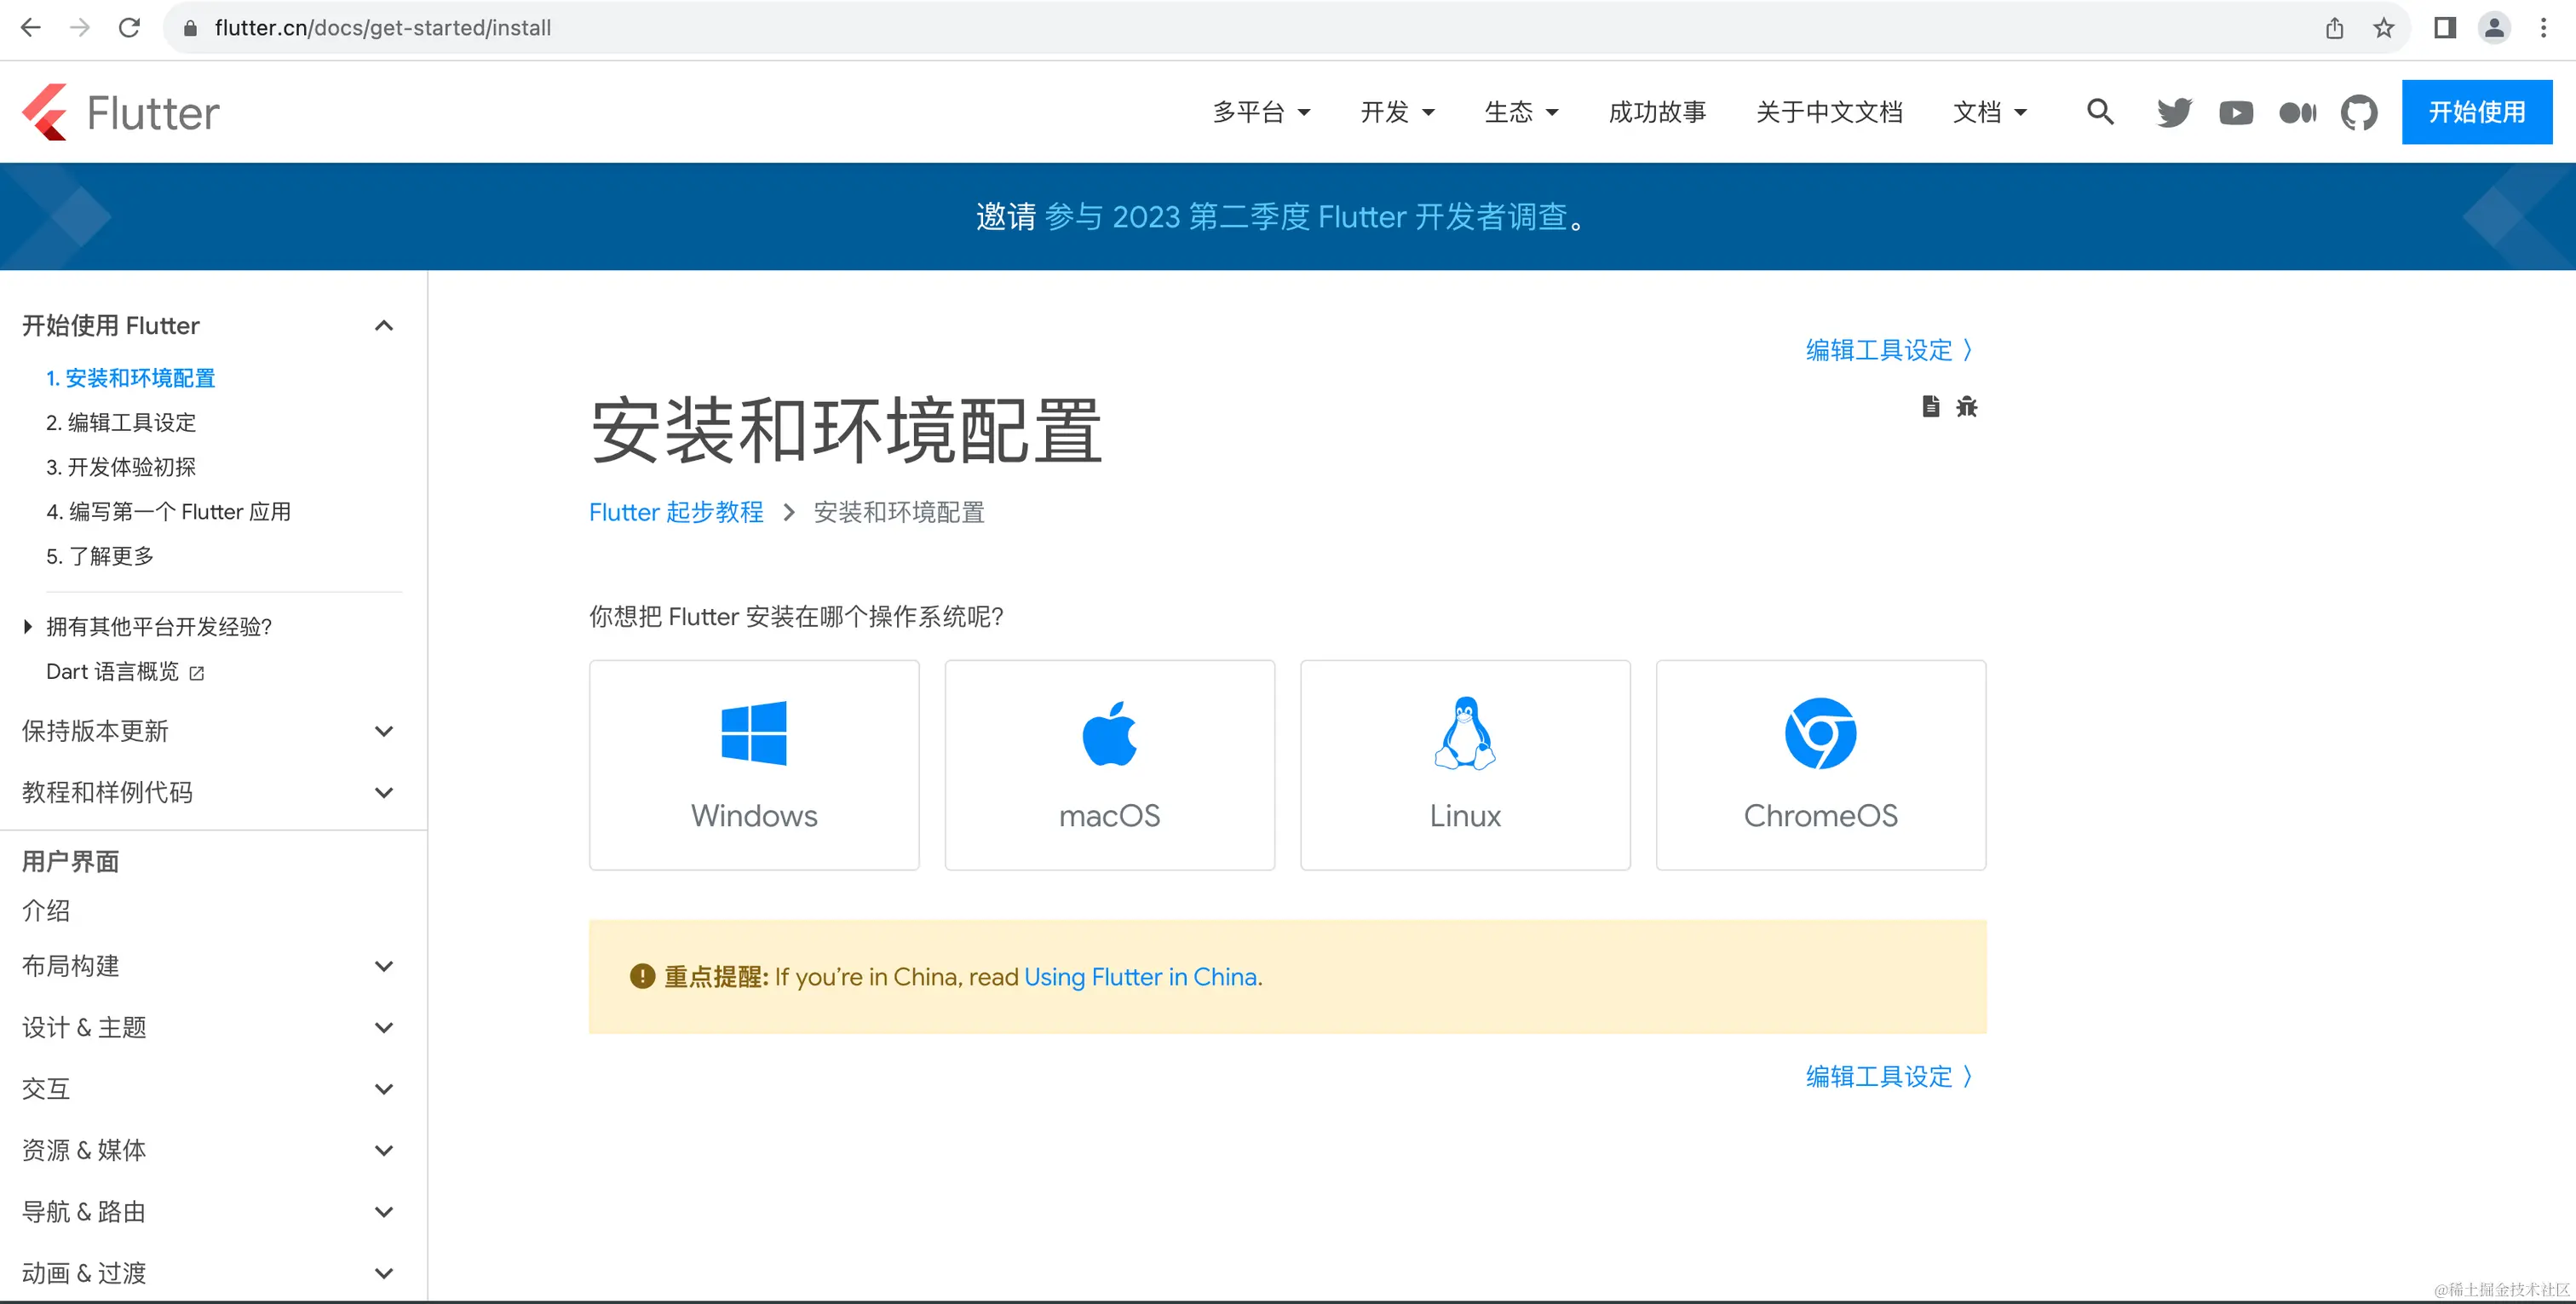Screen dimensions: 2576x1304
Task: Open the 2023 第二季度 Flutter 开发者调查 banner link
Action: pyautogui.click(x=1306, y=216)
